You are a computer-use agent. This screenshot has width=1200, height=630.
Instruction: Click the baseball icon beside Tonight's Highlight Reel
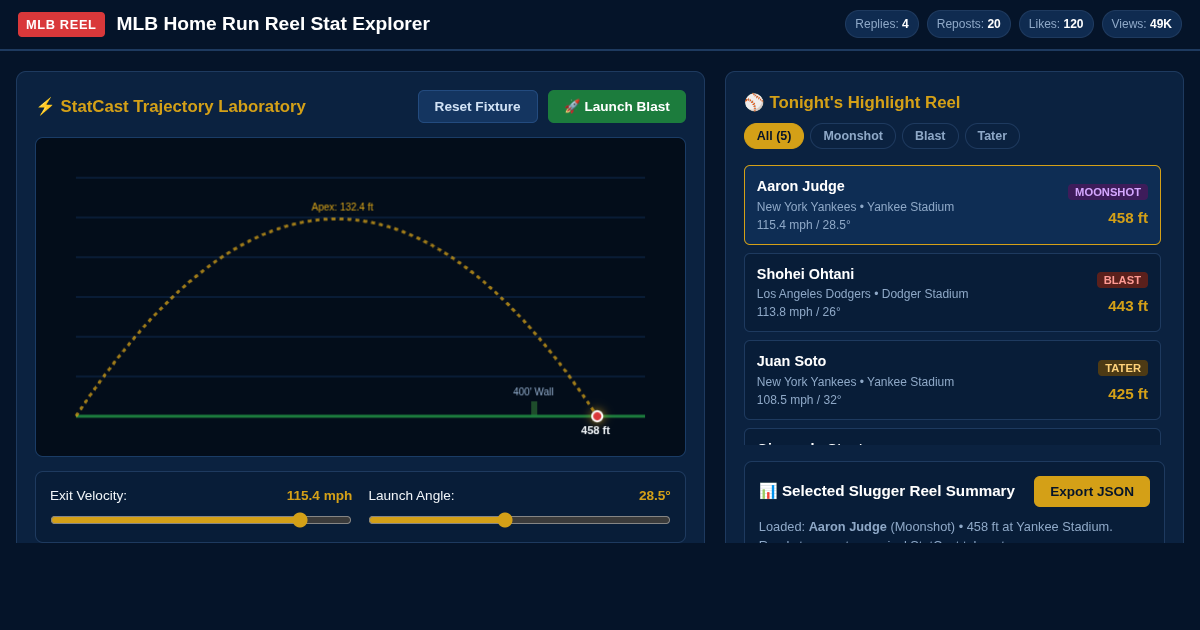click(754, 102)
